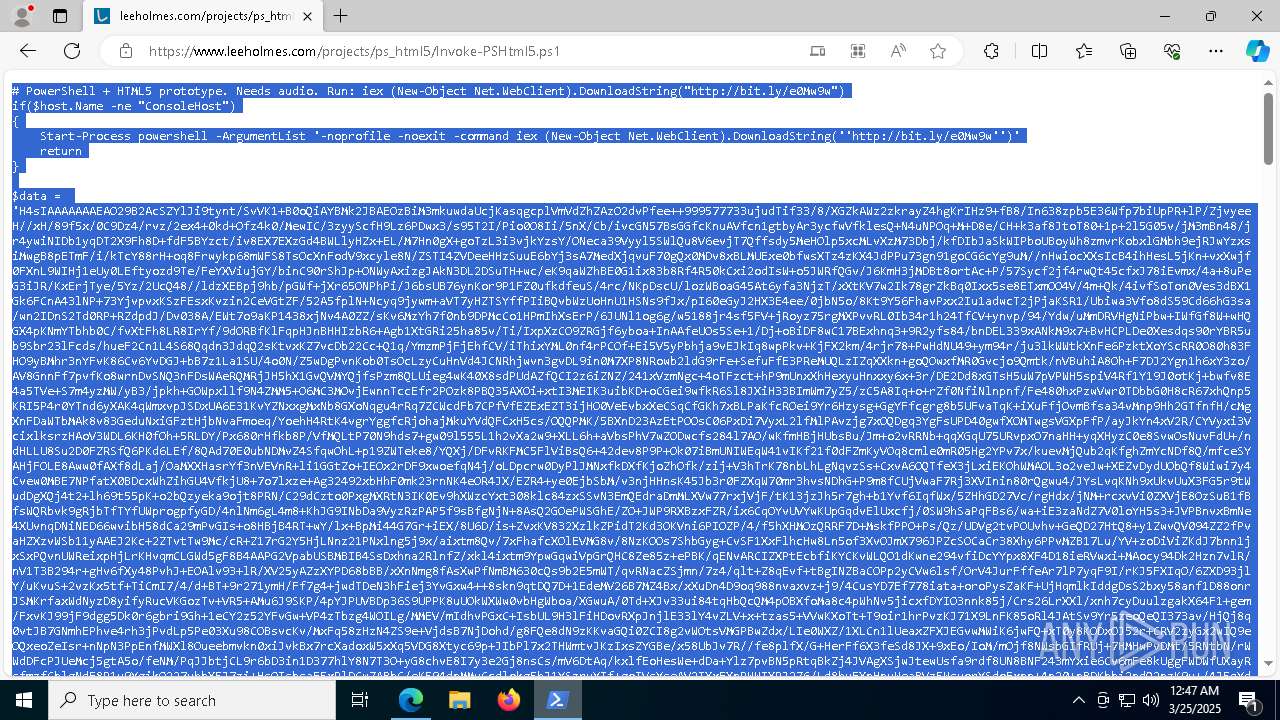Open the Copilot sidebar
The image size is (1280, 720).
click(1257, 51)
